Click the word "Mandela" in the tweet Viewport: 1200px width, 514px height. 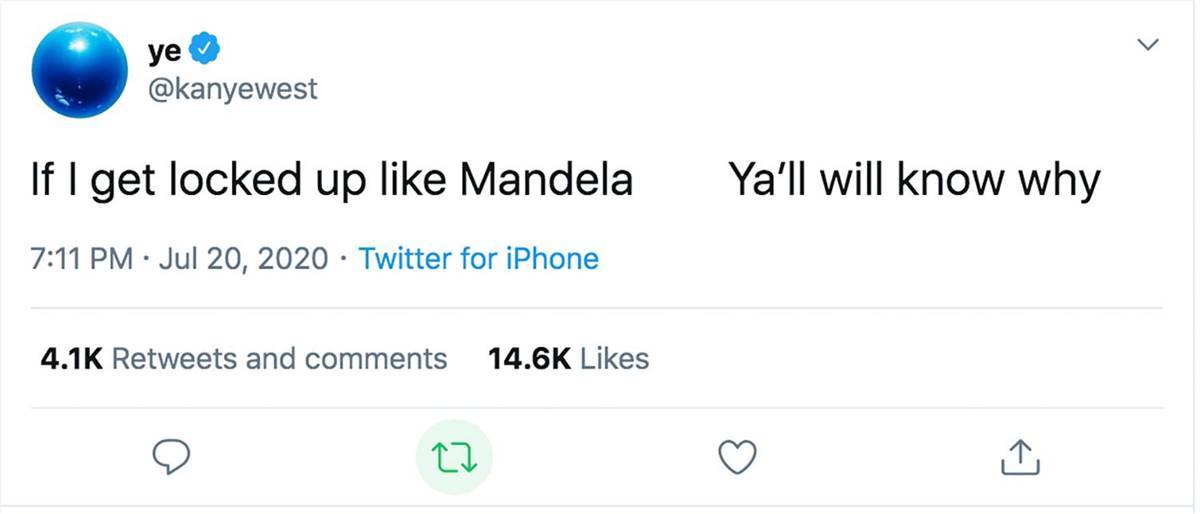[546, 182]
